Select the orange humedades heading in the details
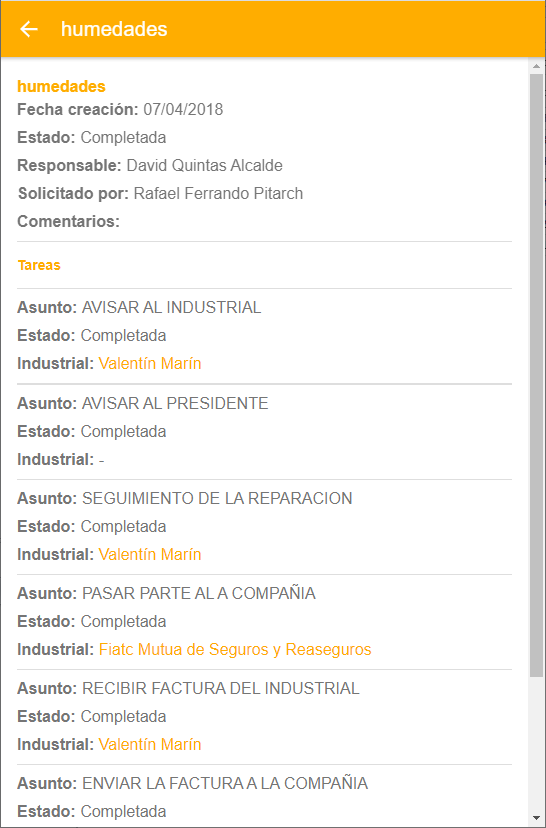Screen dimensions: 546x828 61,86
